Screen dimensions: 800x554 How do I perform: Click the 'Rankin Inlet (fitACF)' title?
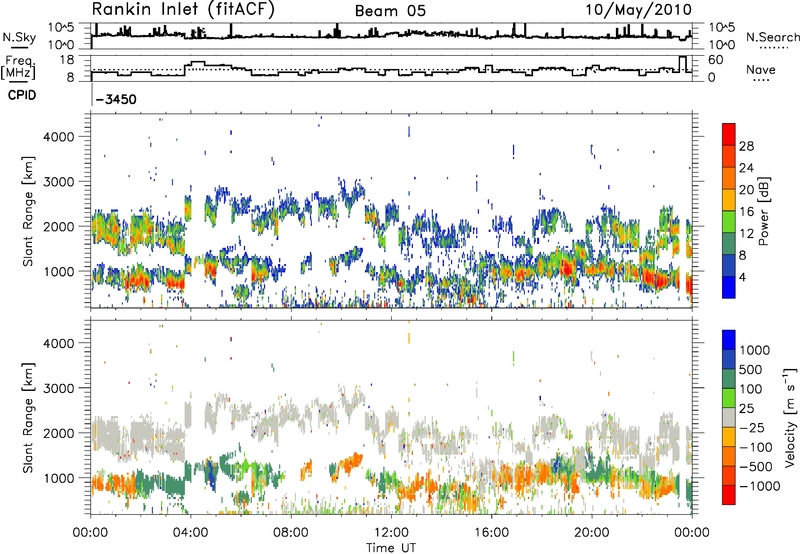click(x=183, y=10)
